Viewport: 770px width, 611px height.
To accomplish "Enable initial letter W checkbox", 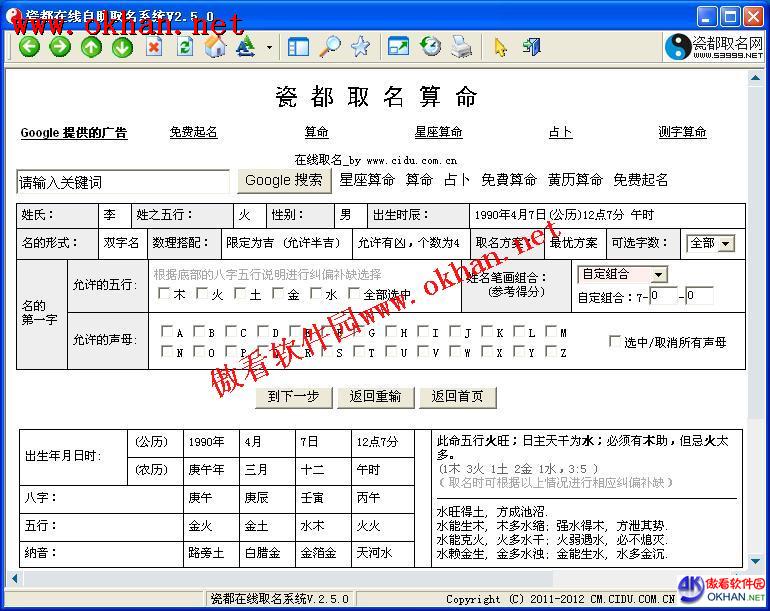I will (455, 351).
